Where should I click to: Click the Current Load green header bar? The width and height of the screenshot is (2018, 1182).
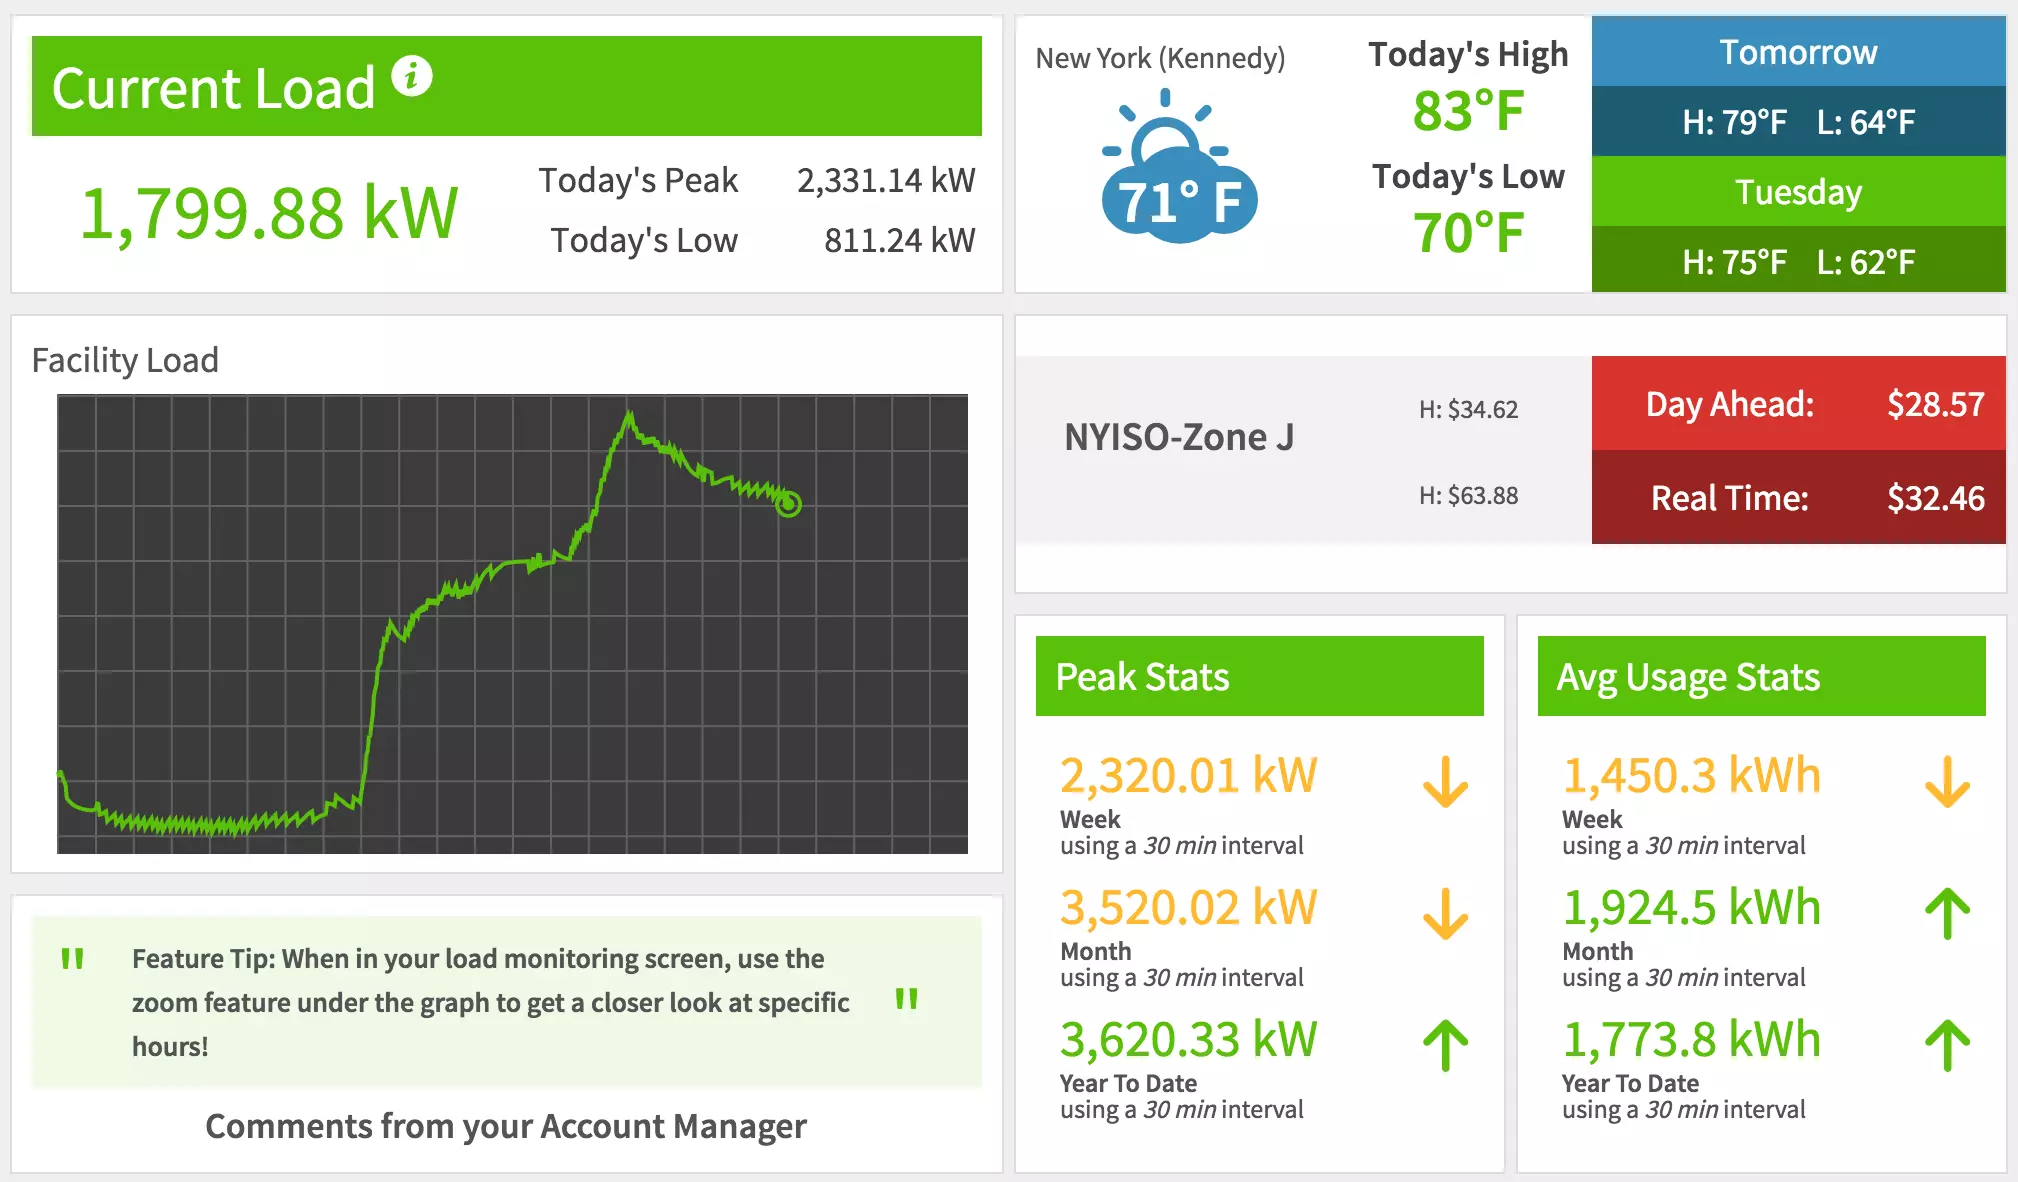tap(506, 86)
